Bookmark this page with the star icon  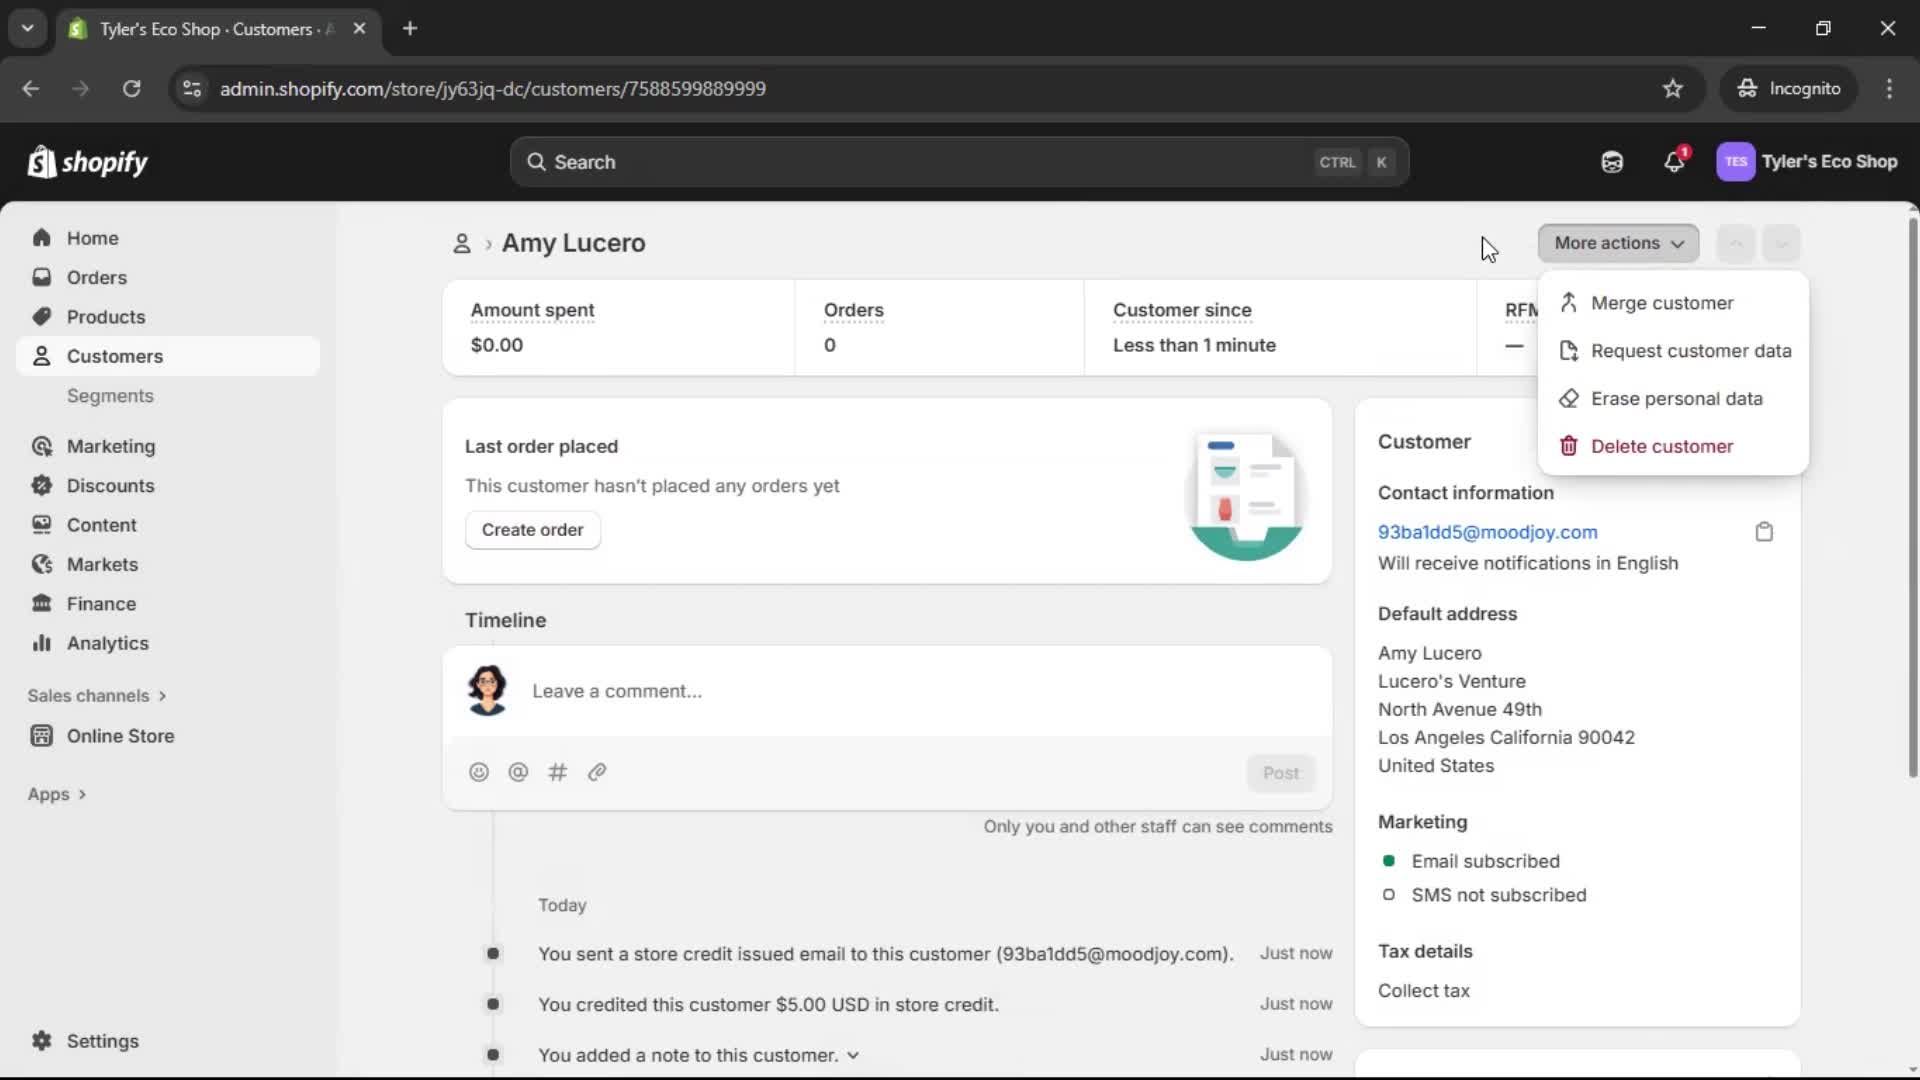pos(1673,88)
